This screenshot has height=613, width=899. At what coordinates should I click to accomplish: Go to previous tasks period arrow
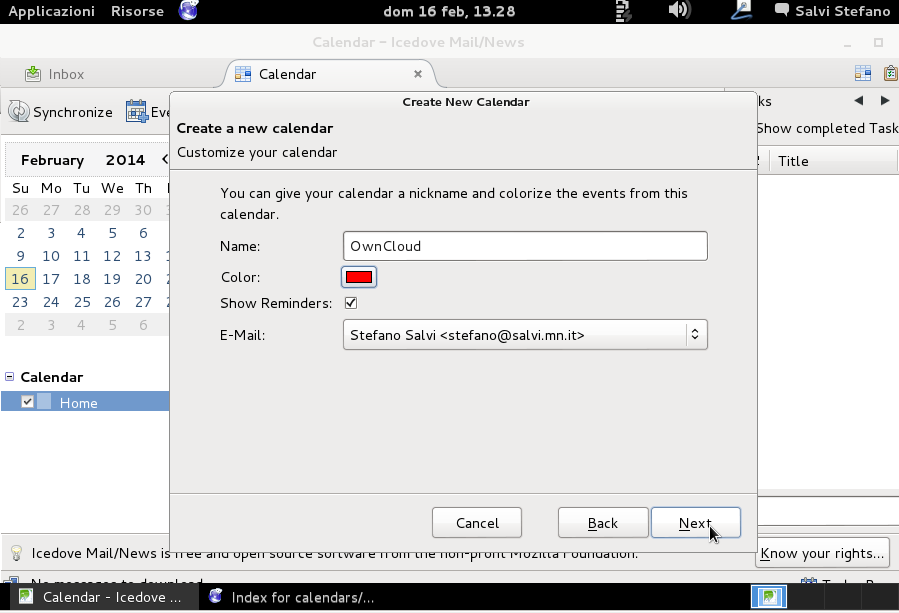coord(858,101)
